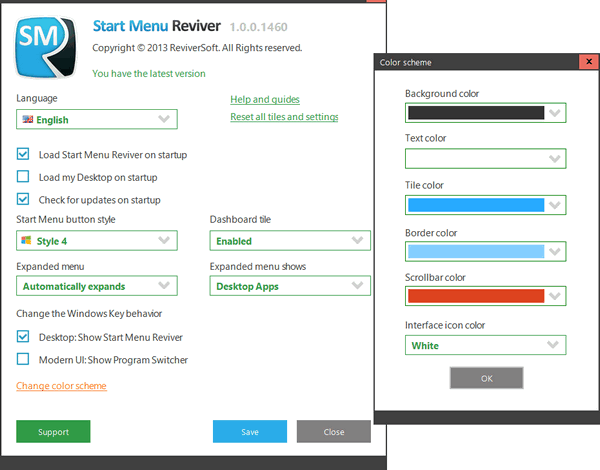Click the 'Change the Windows Key behavior' label
This screenshot has width=600, height=470.
click(89, 313)
